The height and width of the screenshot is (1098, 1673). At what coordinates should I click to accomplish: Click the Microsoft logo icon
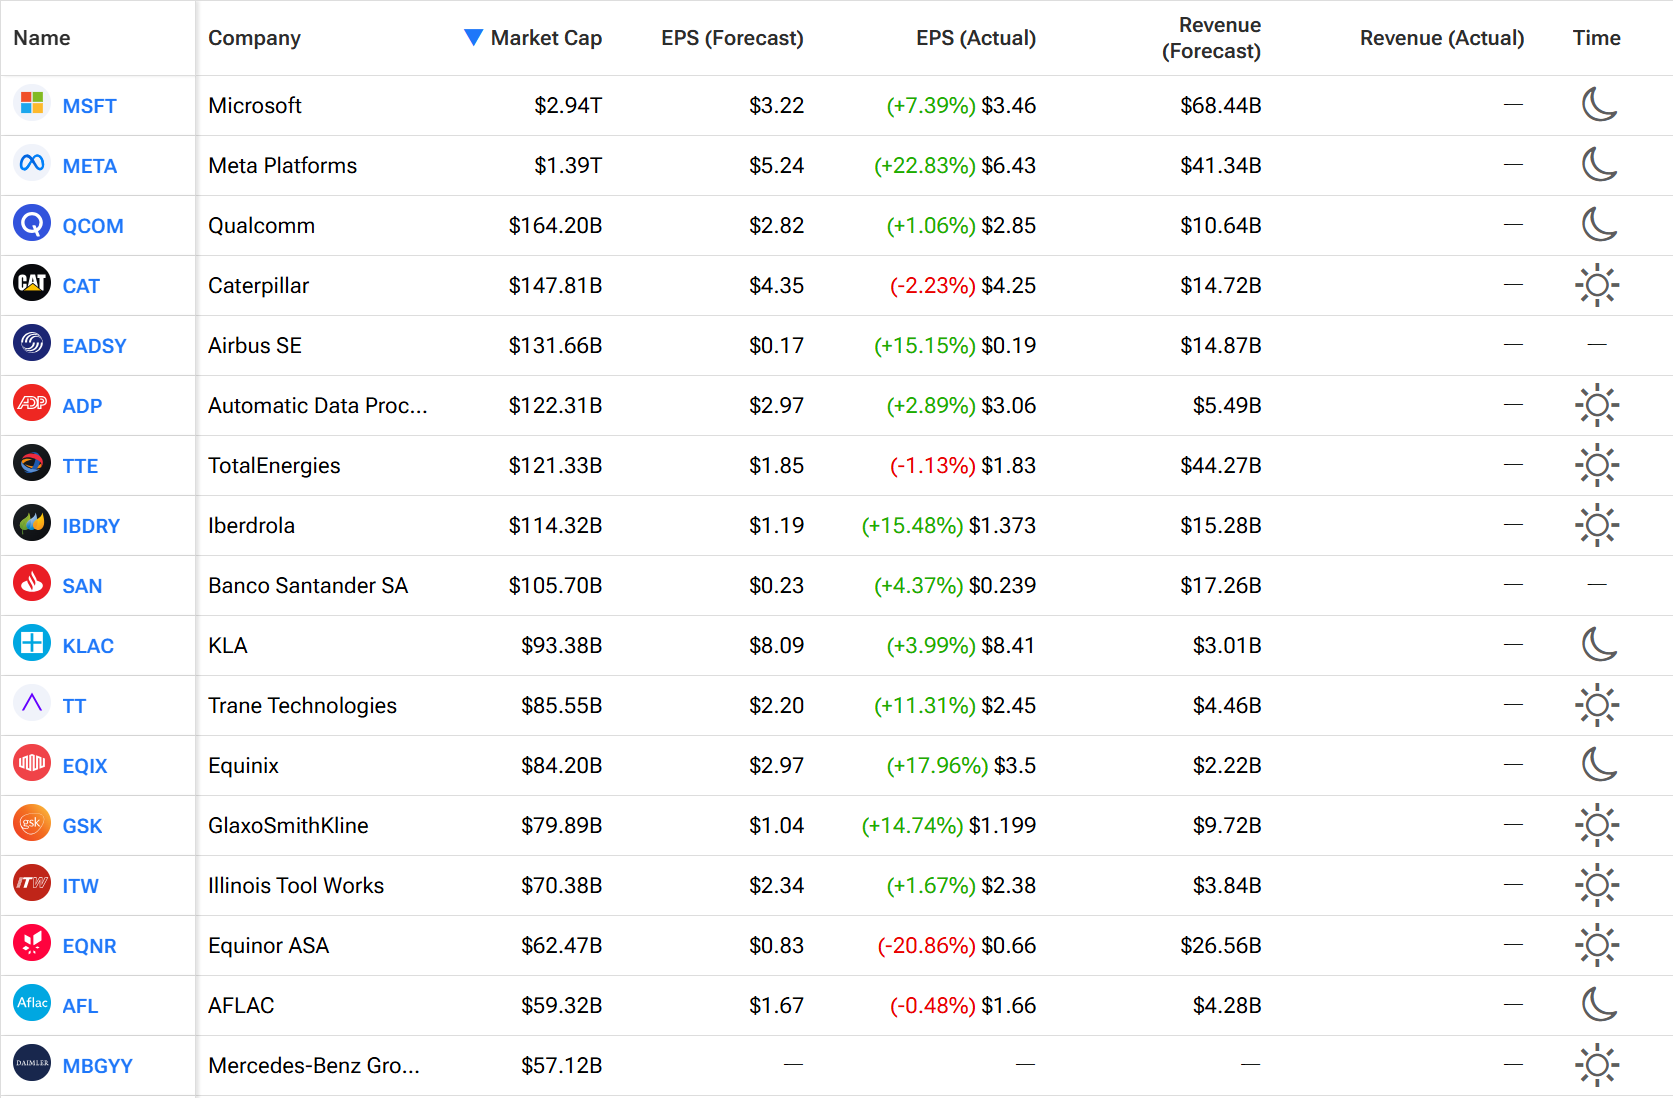[32, 103]
